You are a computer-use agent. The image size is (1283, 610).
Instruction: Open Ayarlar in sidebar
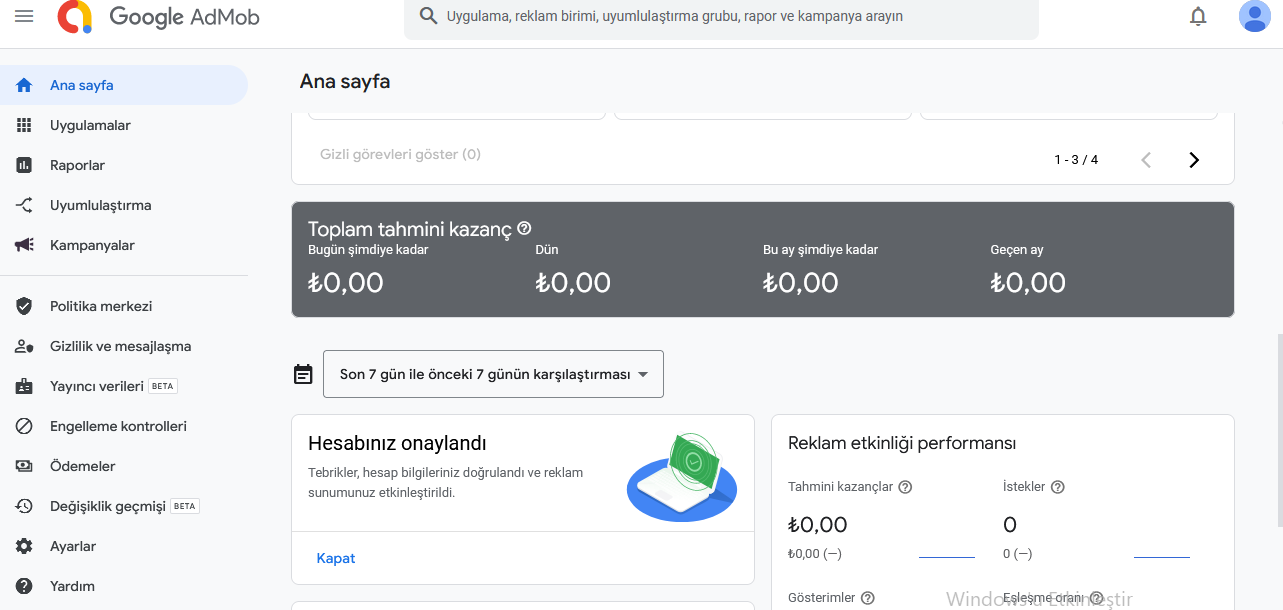tap(124, 546)
